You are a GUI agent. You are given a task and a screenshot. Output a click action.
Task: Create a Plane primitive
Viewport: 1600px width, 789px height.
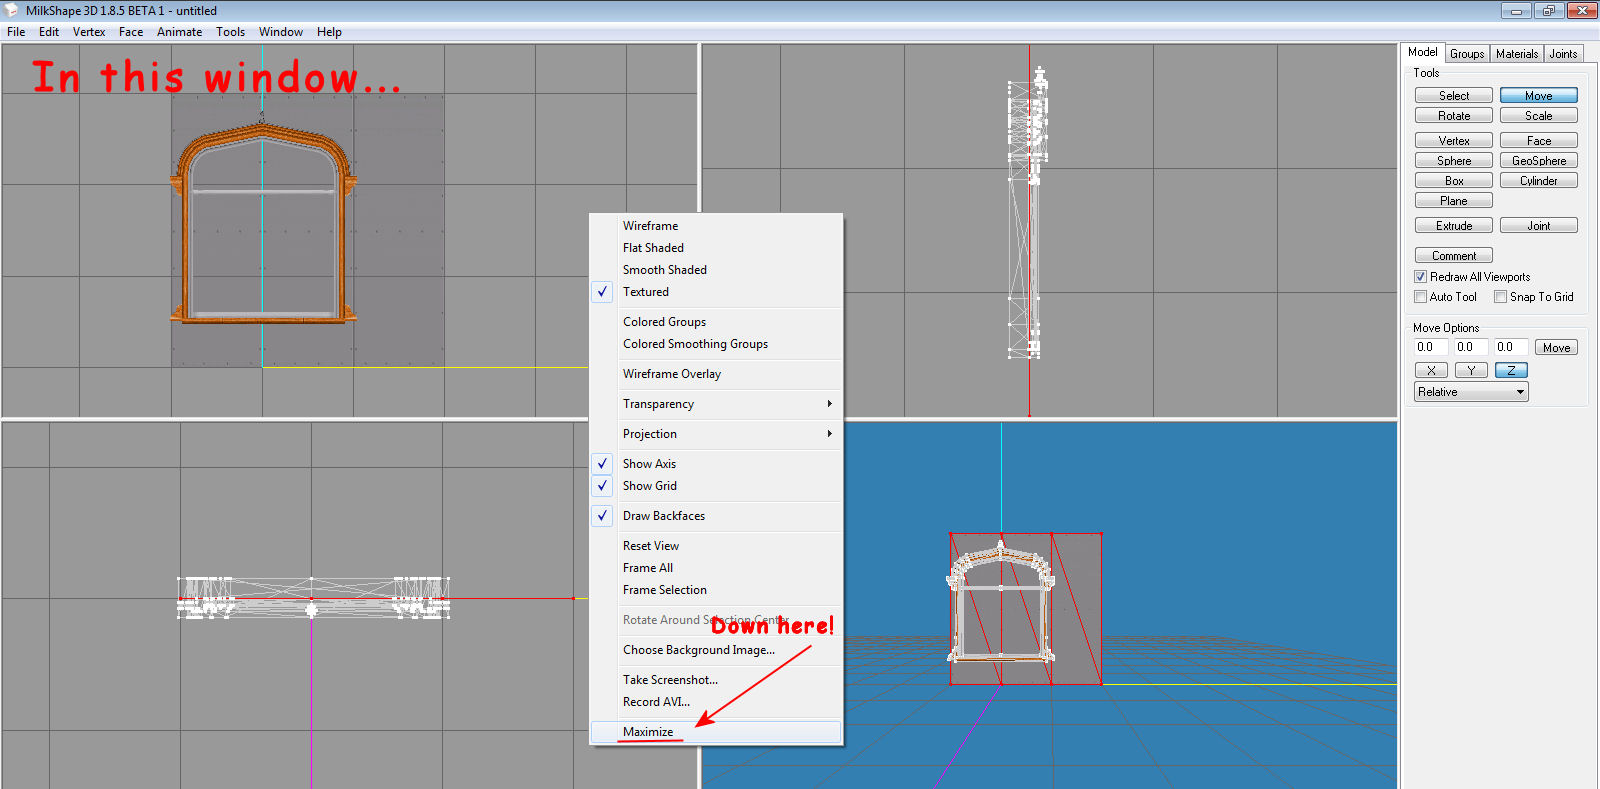[1454, 201]
